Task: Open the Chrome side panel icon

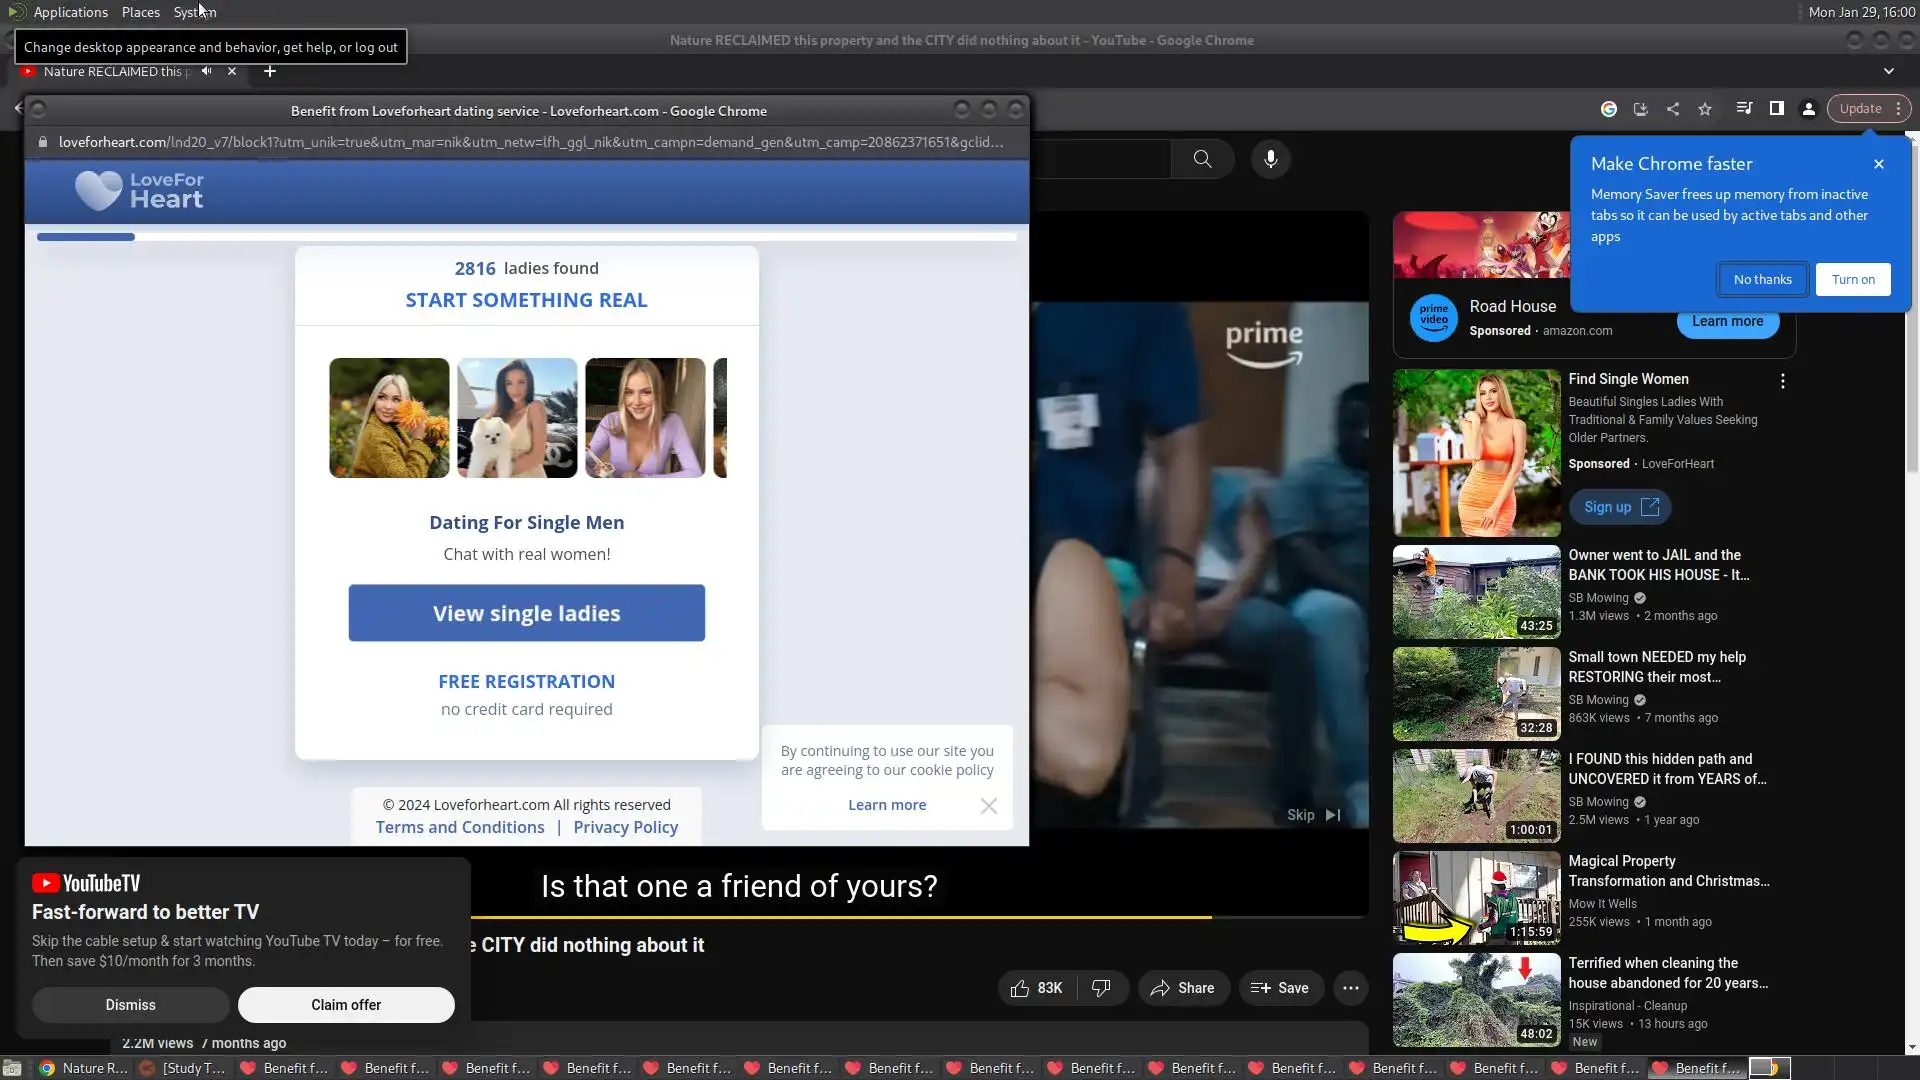Action: coord(1777,109)
